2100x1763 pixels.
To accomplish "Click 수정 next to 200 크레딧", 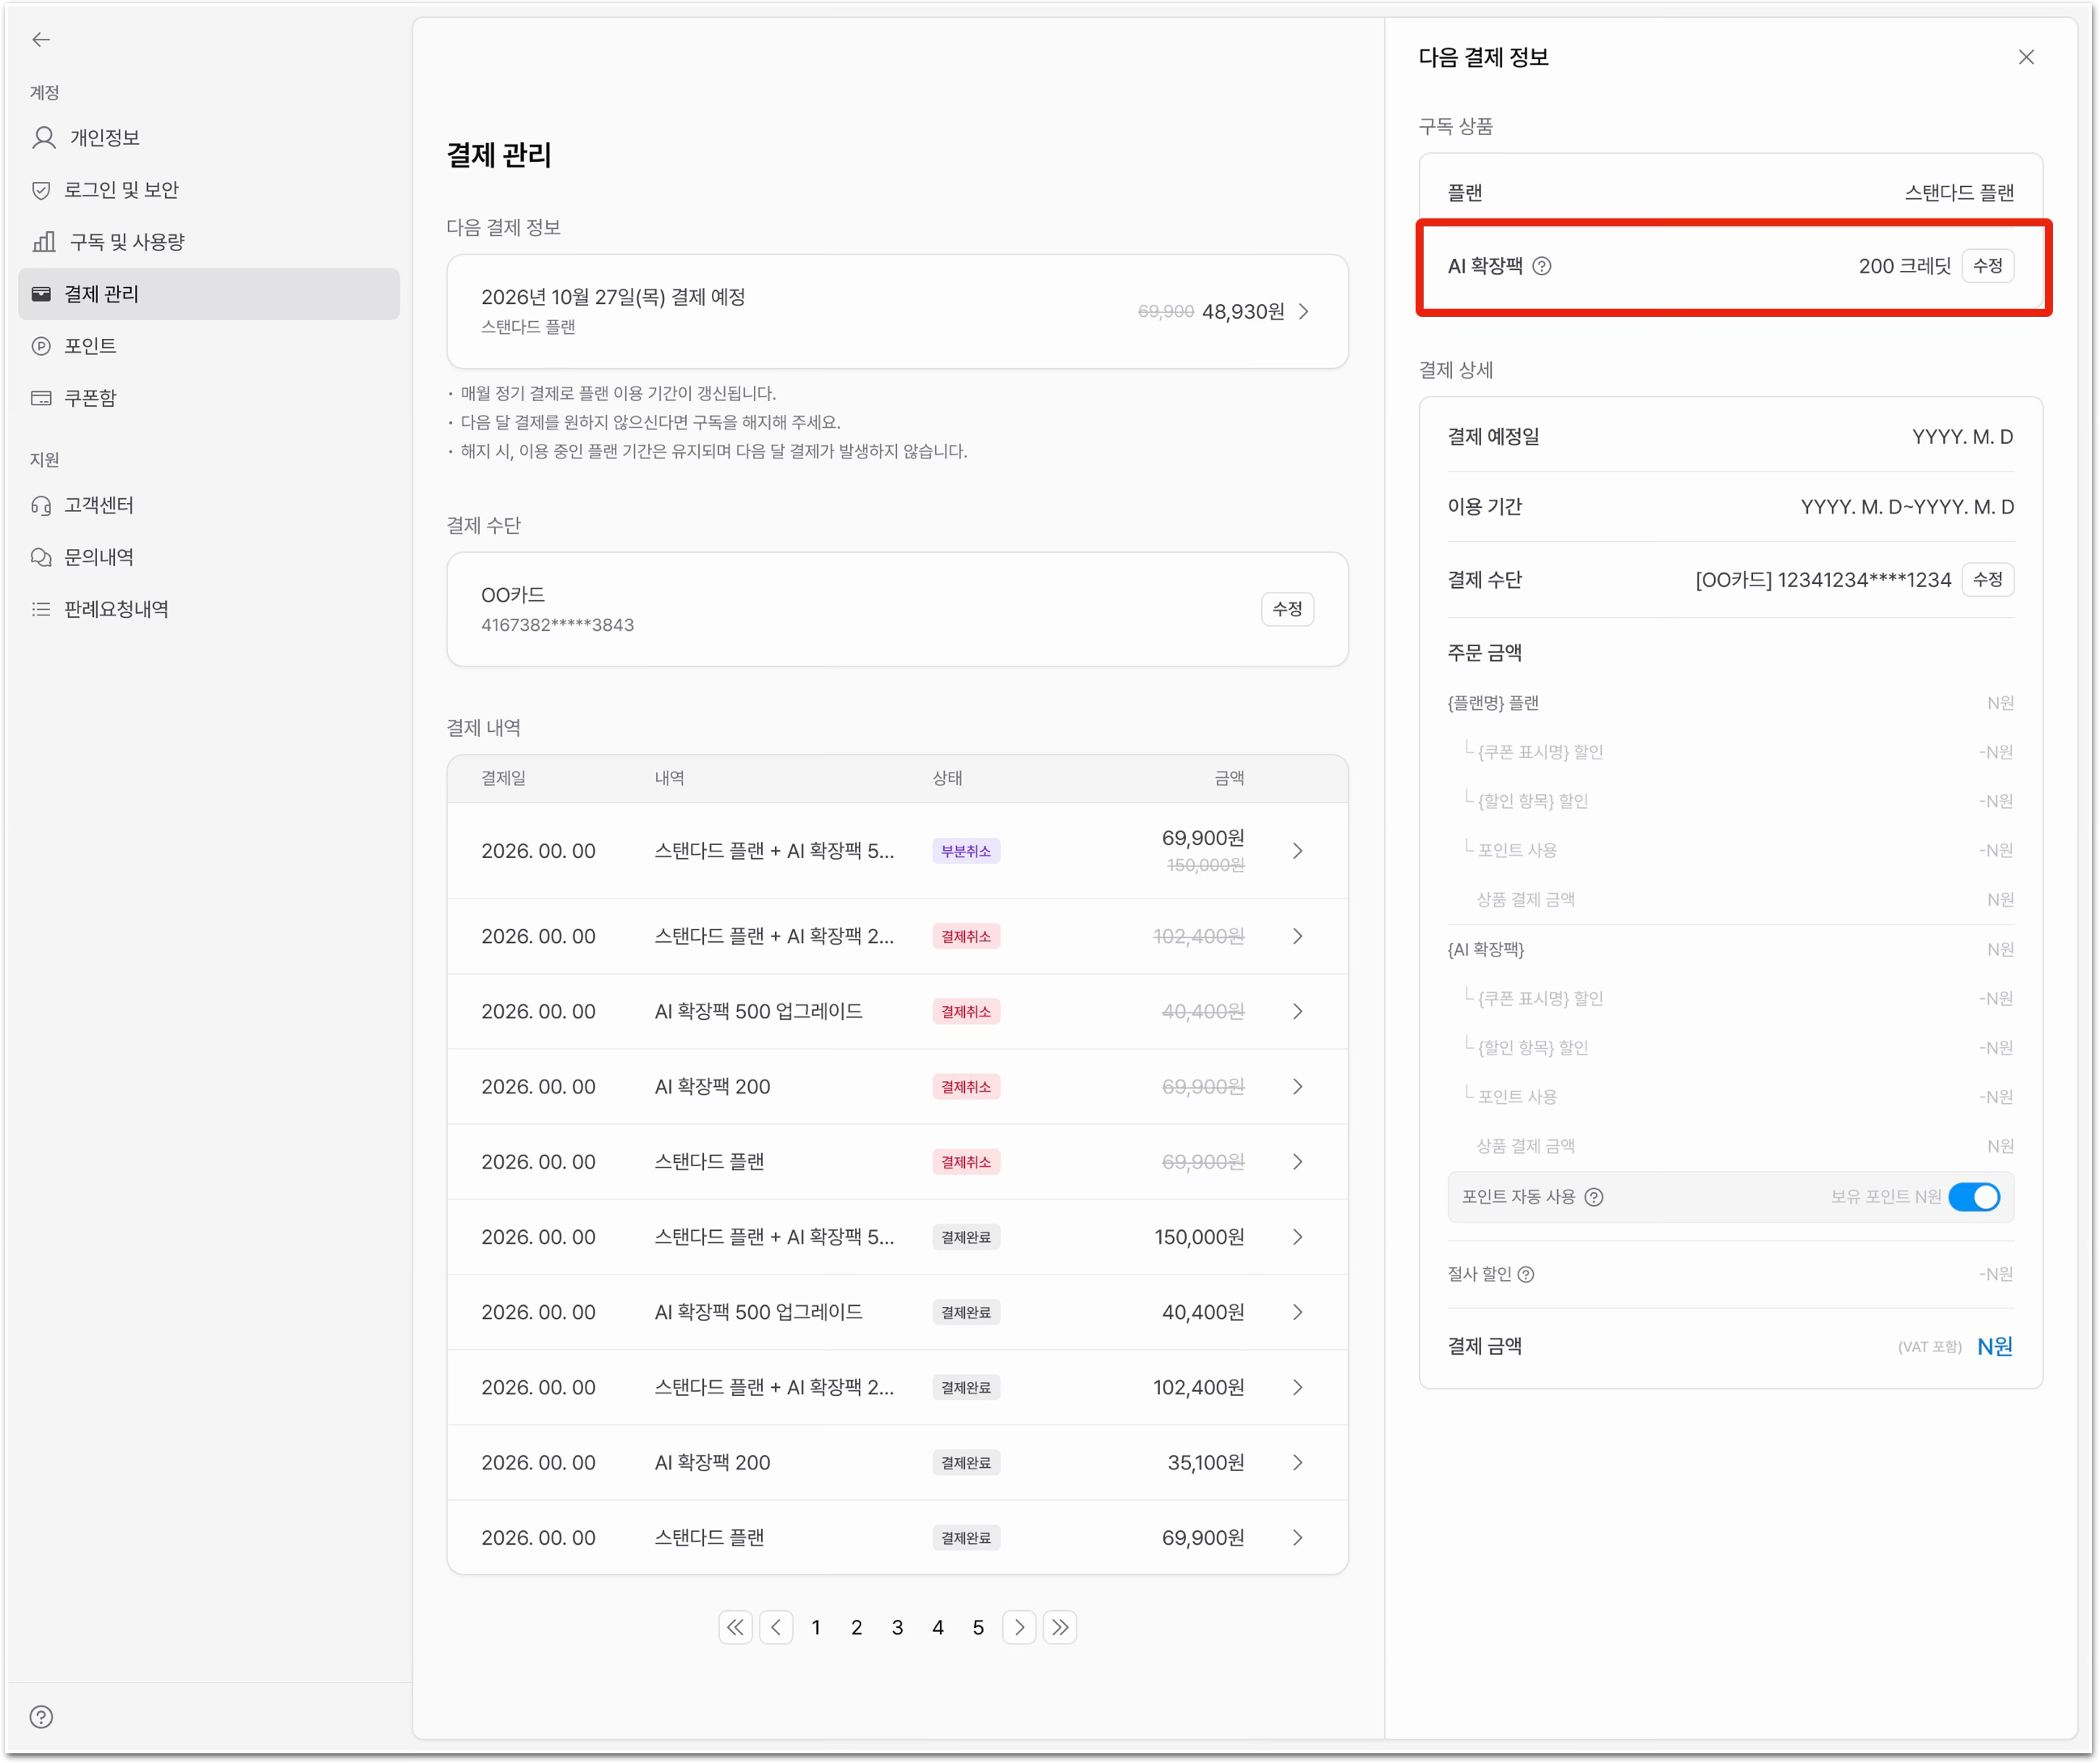I will [1987, 266].
